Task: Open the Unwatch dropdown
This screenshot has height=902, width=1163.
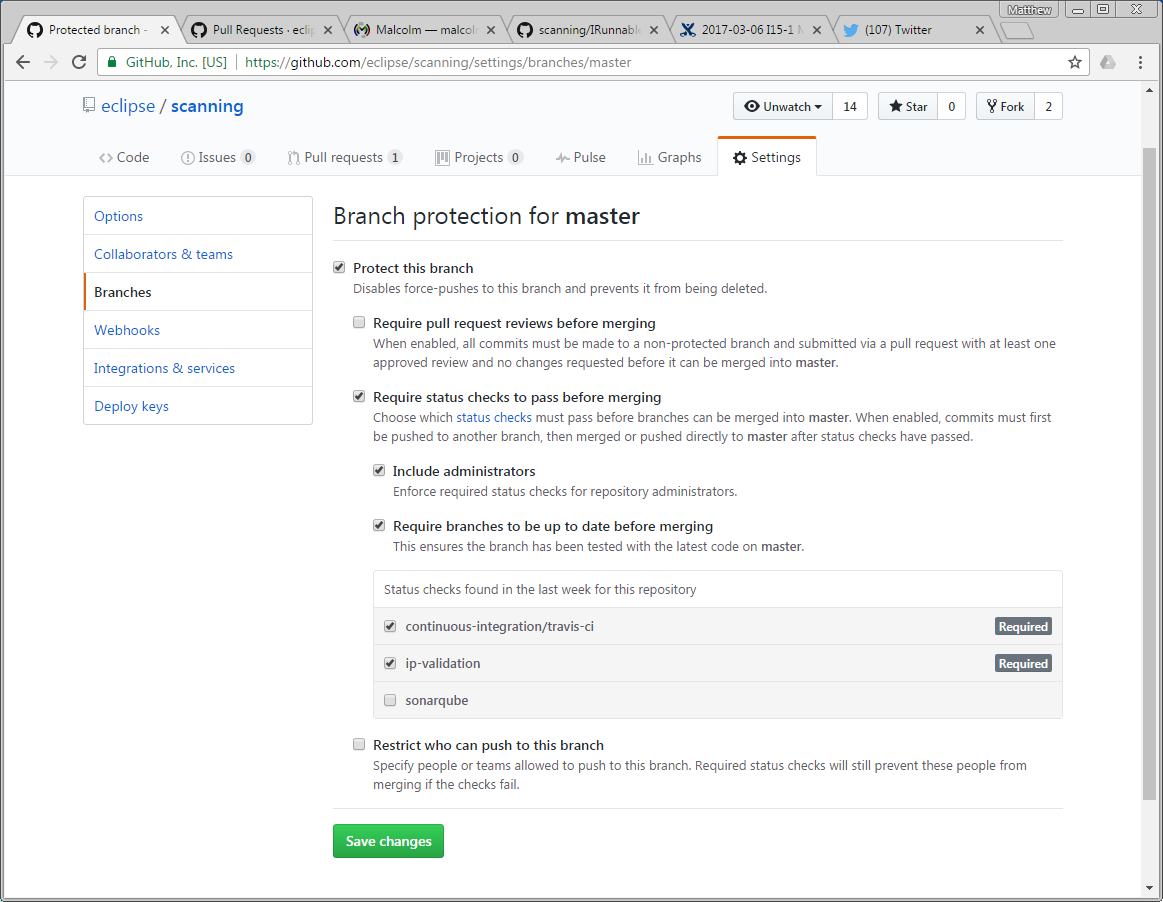Action: click(x=782, y=107)
